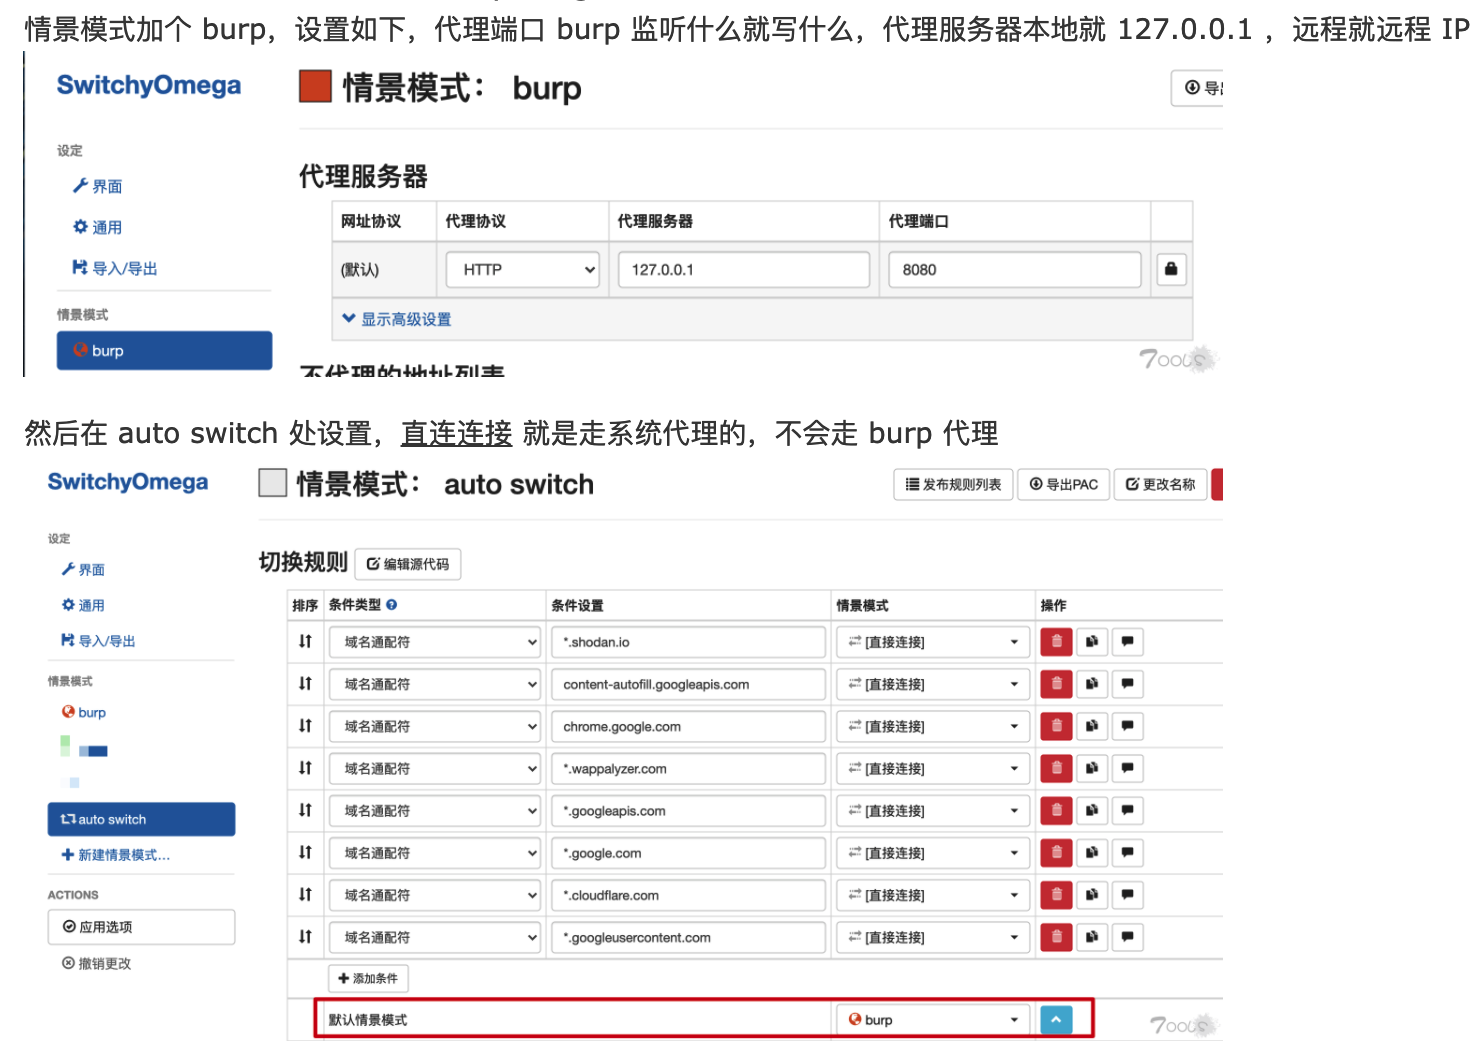Delete the *.cloudflare.com rule
Image resolution: width=1482 pixels, height=1046 pixels.
tap(1056, 895)
